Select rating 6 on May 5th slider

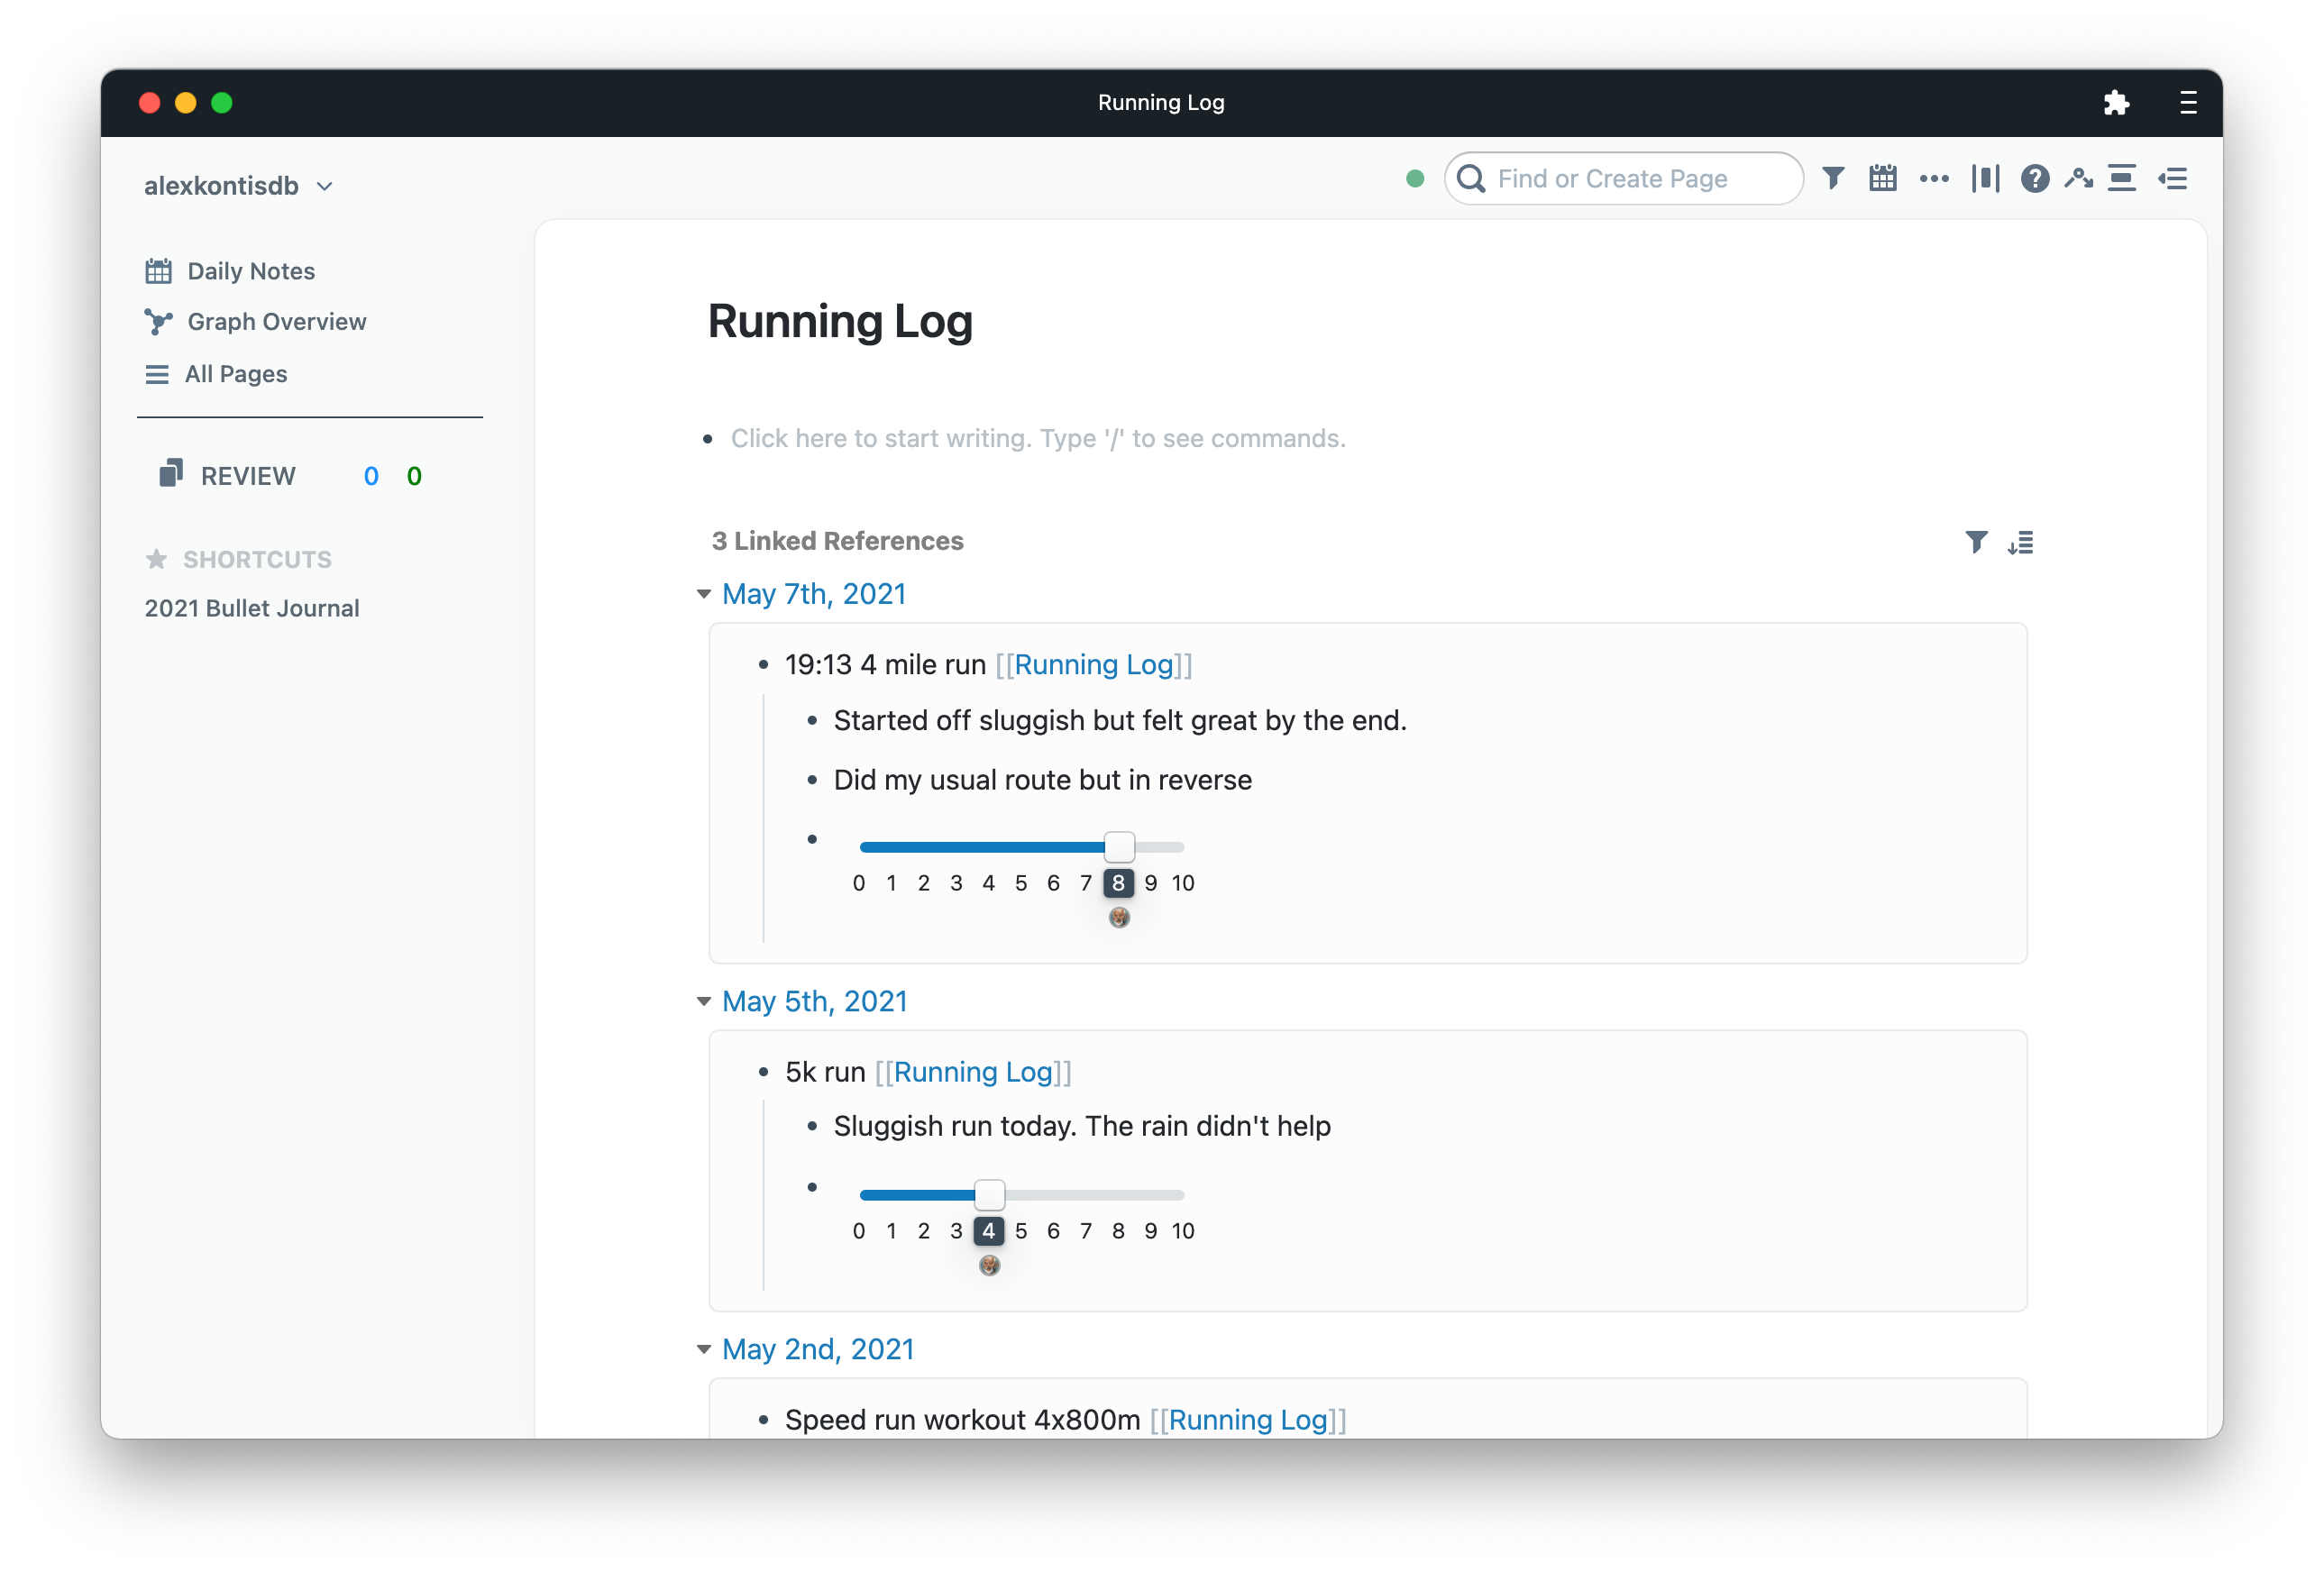pos(1053,1231)
